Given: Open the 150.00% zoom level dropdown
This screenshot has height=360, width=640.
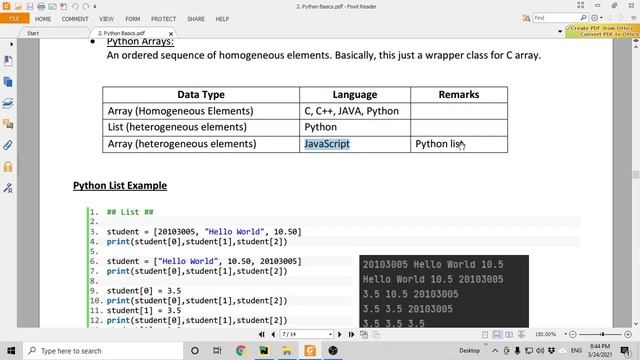Looking at the screenshot, I should point(565,334).
